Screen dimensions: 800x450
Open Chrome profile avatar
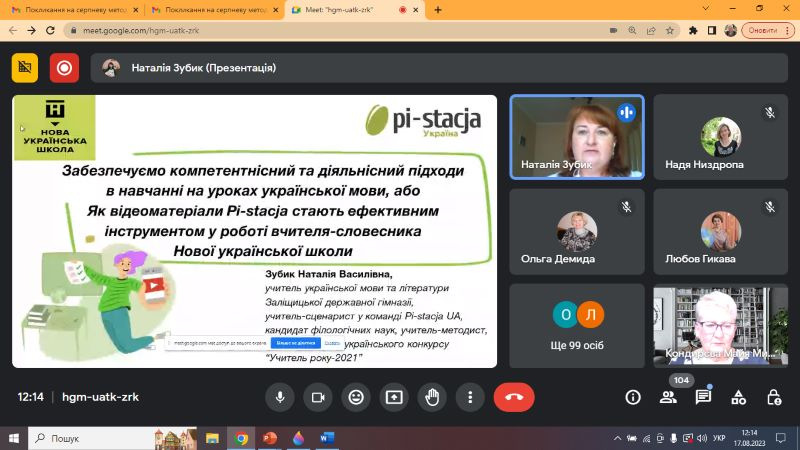[731, 31]
